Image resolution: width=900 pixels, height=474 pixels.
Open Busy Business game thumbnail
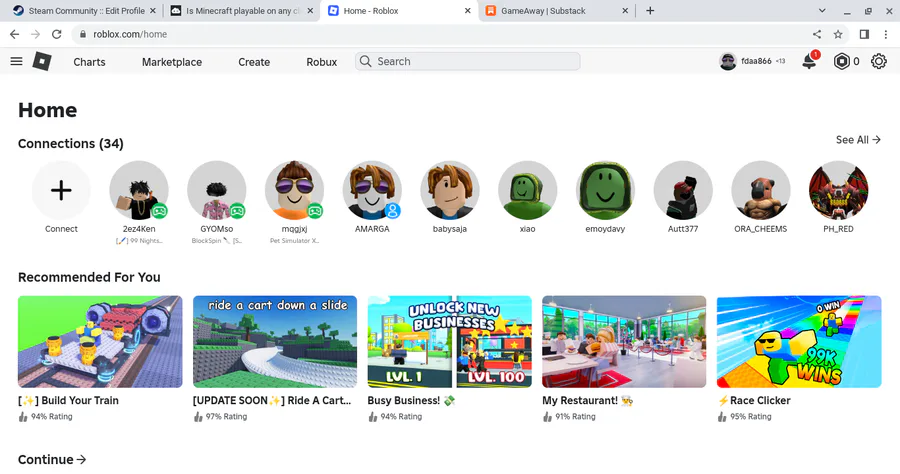click(449, 341)
